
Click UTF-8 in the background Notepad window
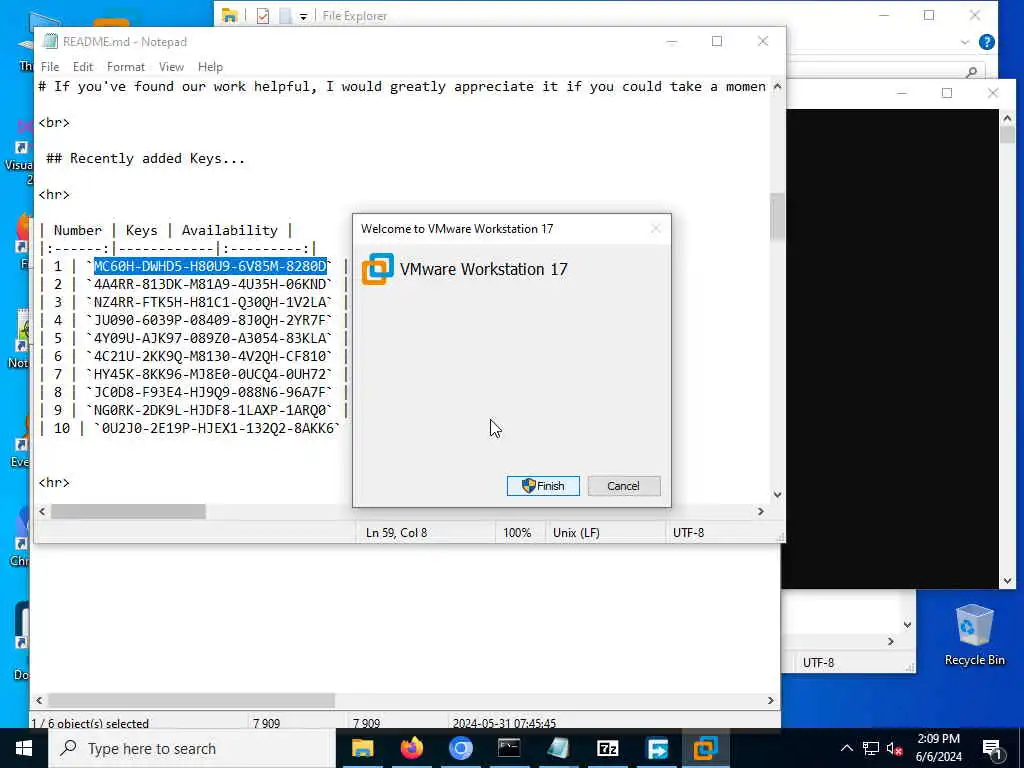pyautogui.click(x=818, y=663)
